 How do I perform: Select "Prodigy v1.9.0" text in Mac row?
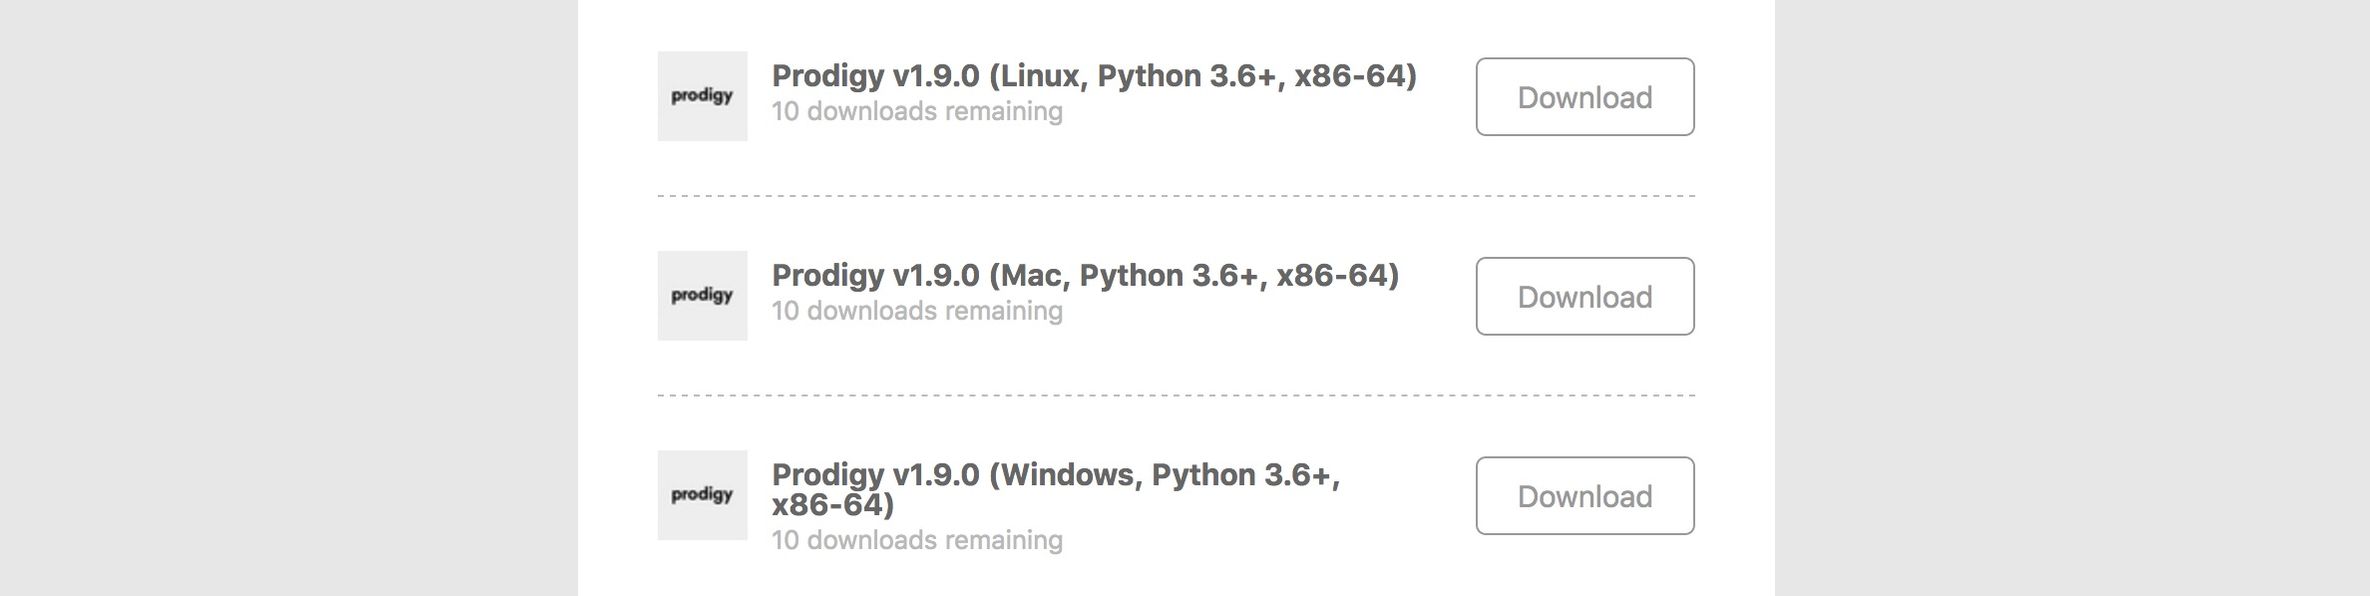pyautogui.click(x=875, y=275)
